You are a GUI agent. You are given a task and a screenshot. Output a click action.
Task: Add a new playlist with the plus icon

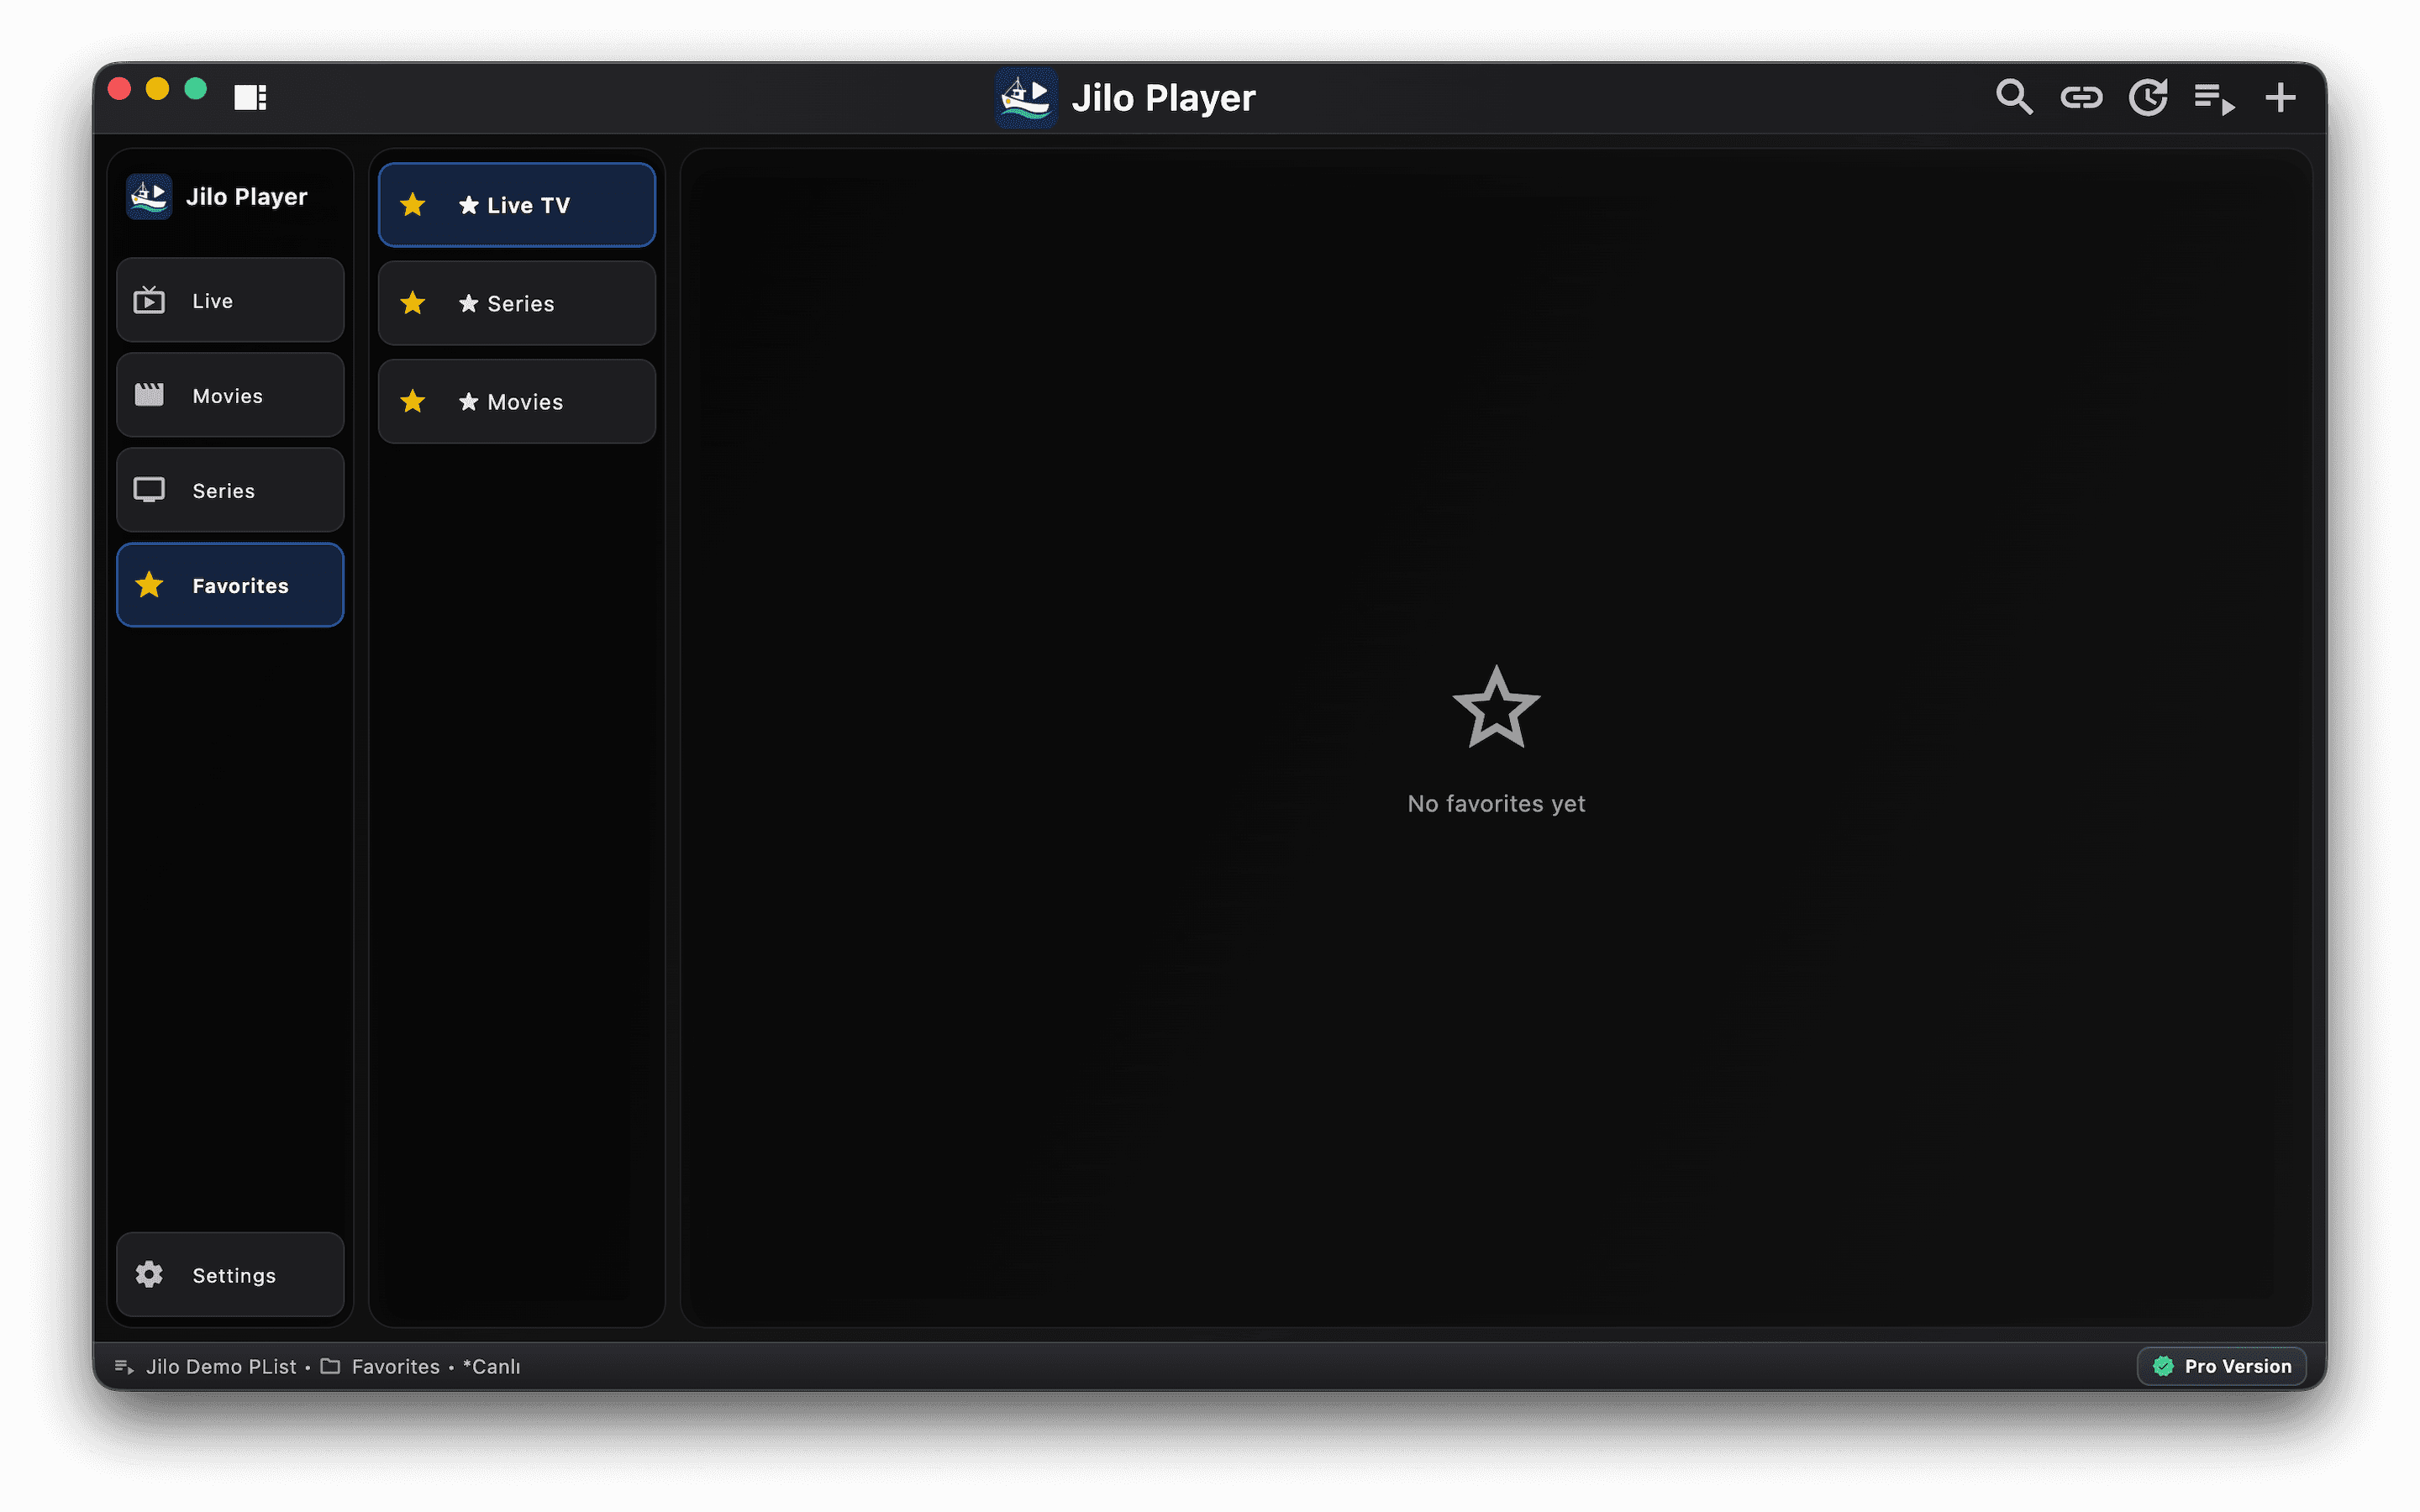tap(2280, 97)
